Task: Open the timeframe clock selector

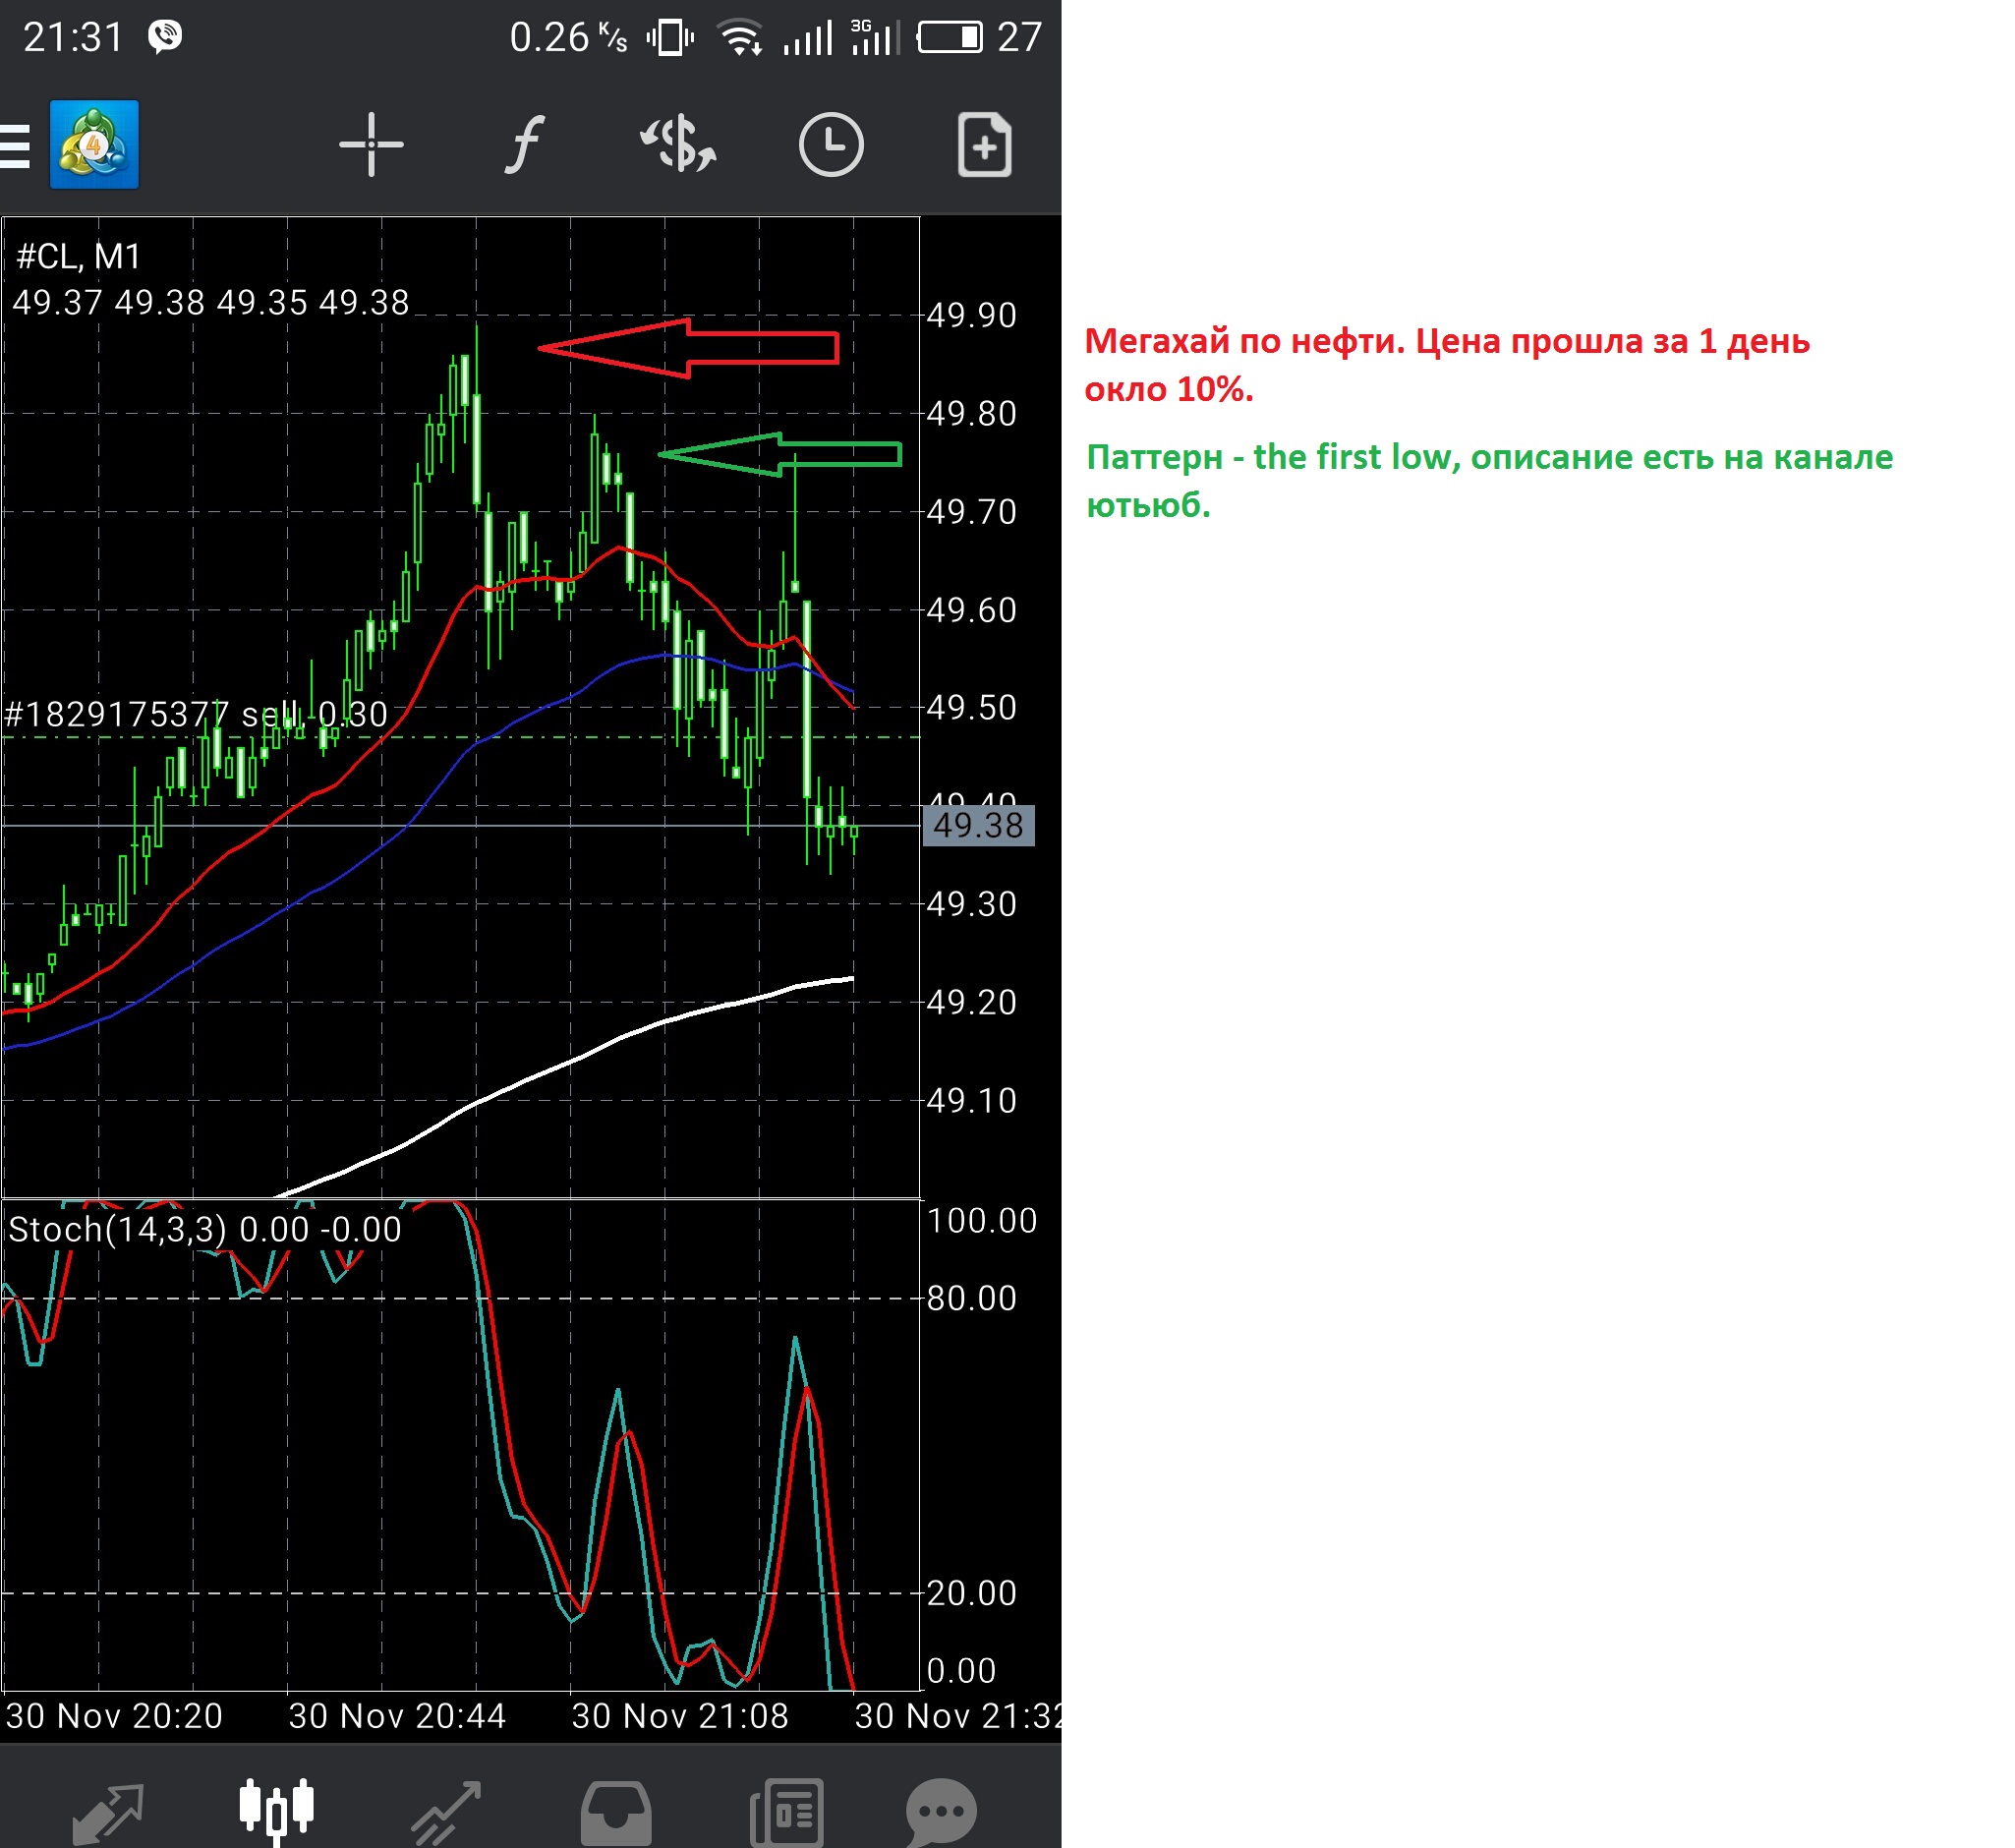Action: coord(831,145)
